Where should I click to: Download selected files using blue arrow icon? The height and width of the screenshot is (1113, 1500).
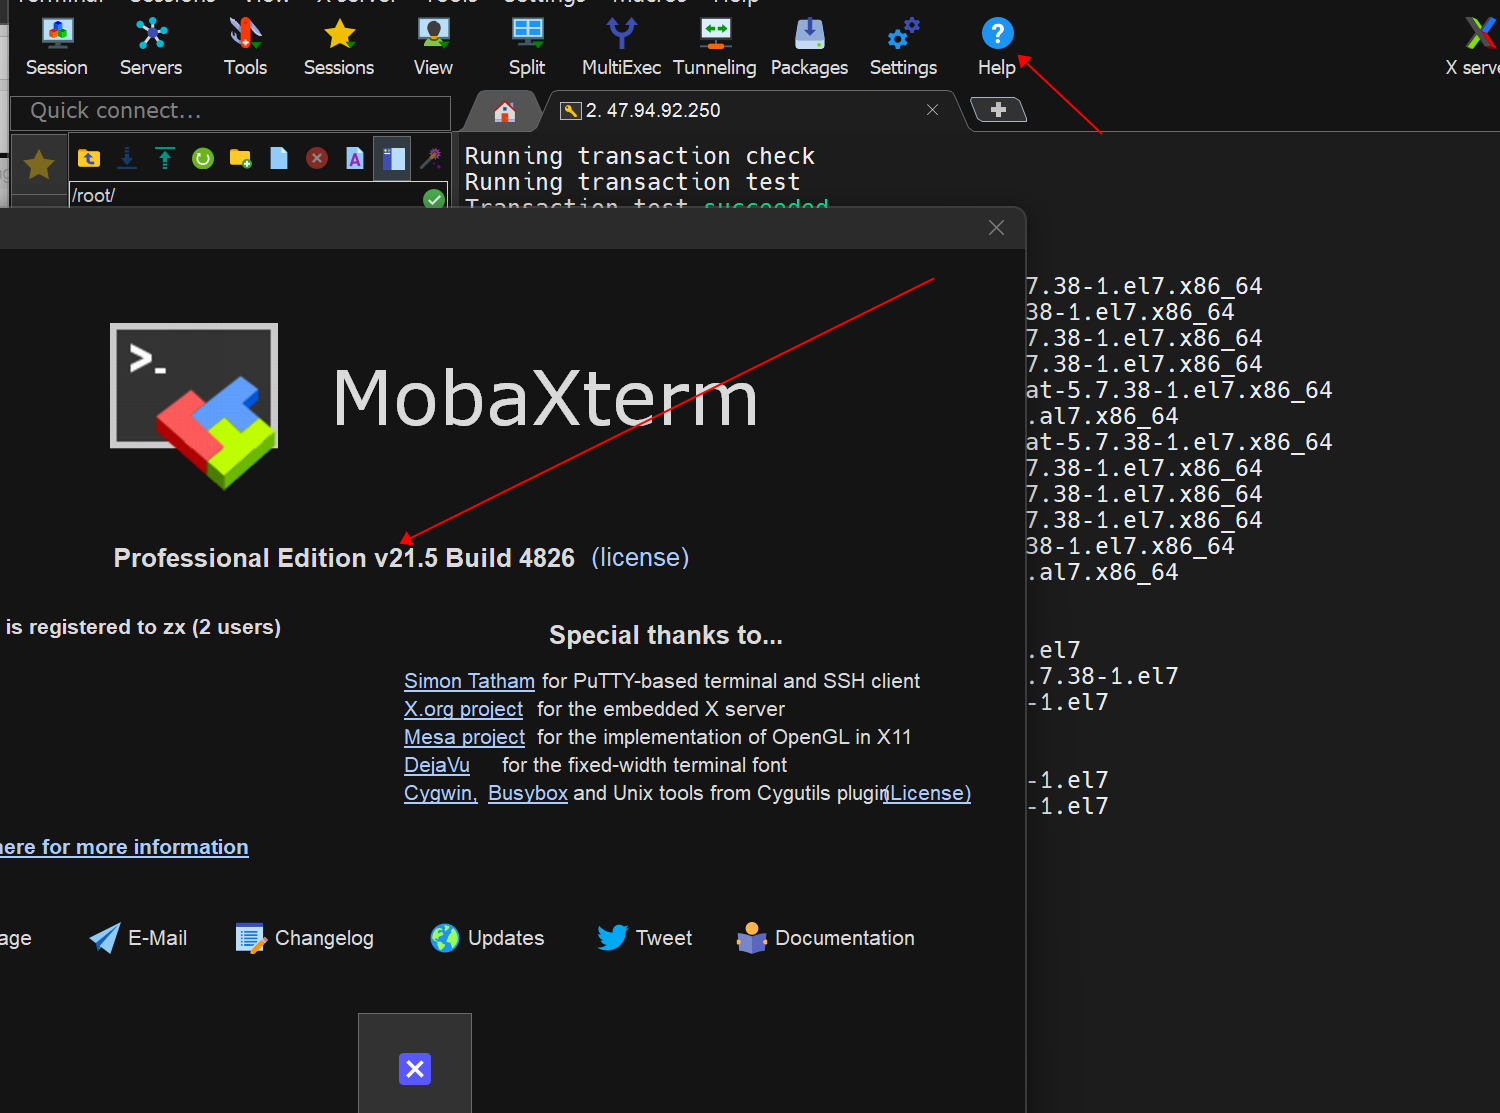pyautogui.click(x=127, y=158)
